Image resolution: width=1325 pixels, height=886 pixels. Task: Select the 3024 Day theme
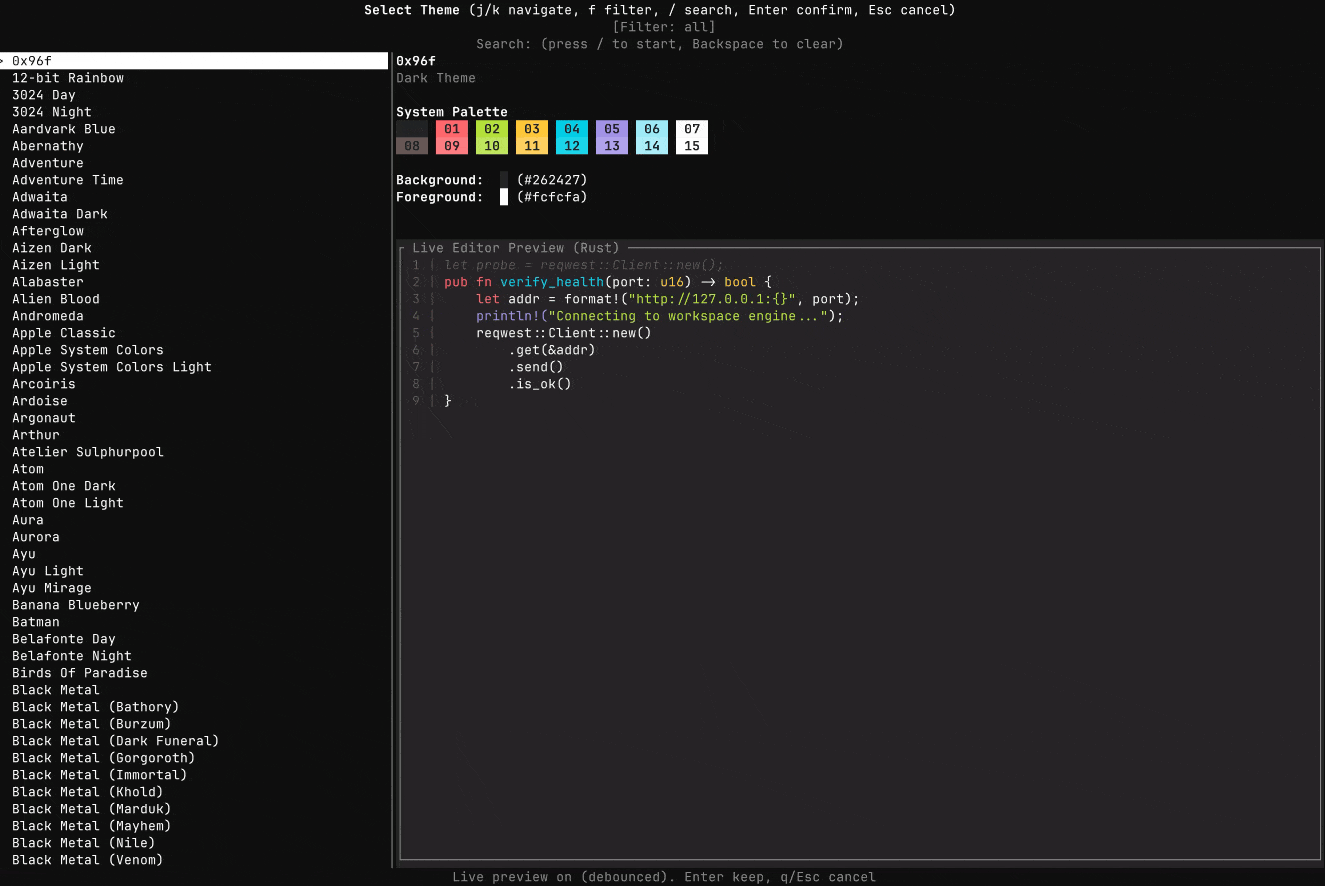coord(44,95)
